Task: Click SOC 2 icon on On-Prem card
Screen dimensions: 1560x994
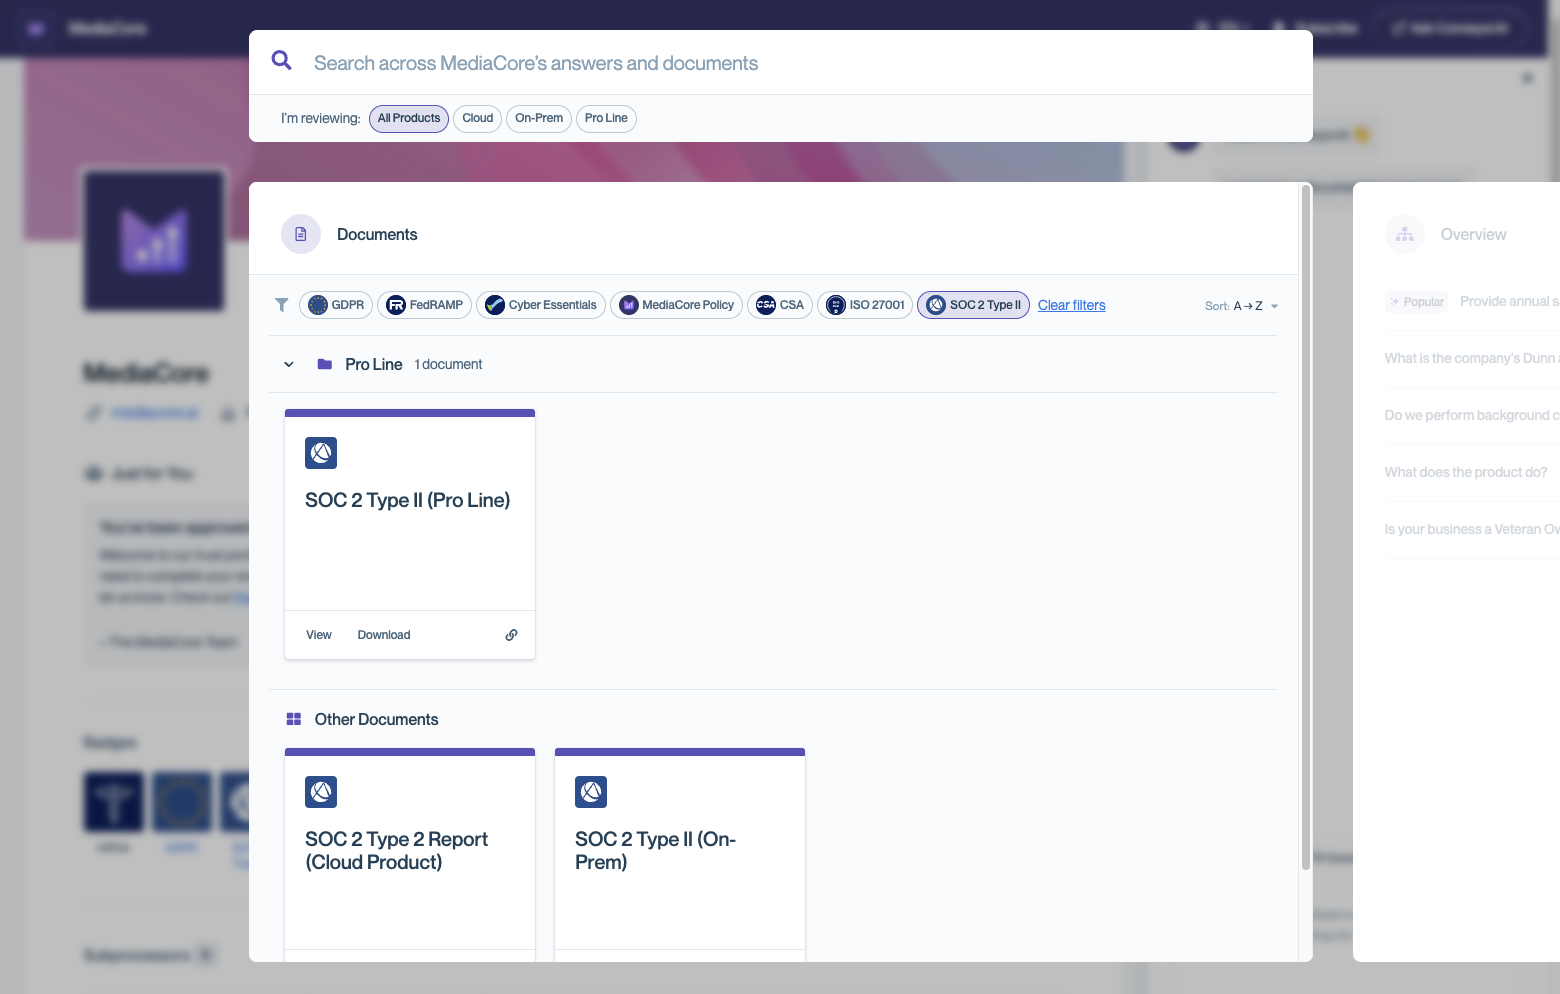Action: [591, 792]
